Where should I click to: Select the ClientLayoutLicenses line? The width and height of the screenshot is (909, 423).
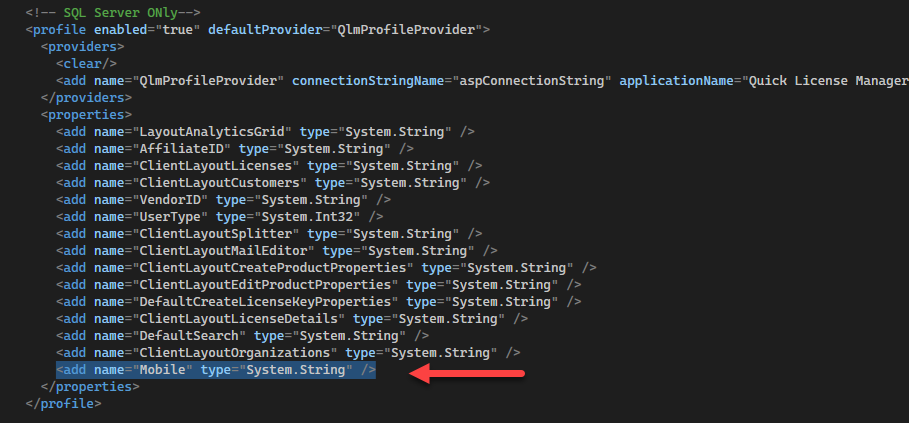click(x=269, y=166)
